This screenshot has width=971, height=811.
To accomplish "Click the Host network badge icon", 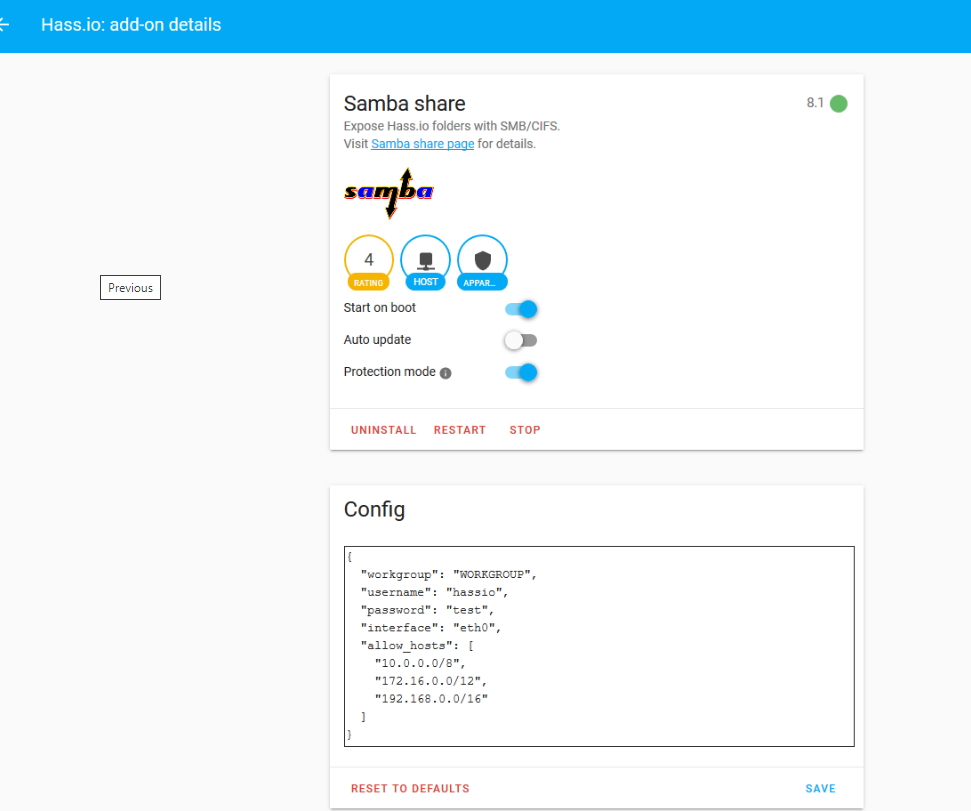I will (x=425, y=262).
